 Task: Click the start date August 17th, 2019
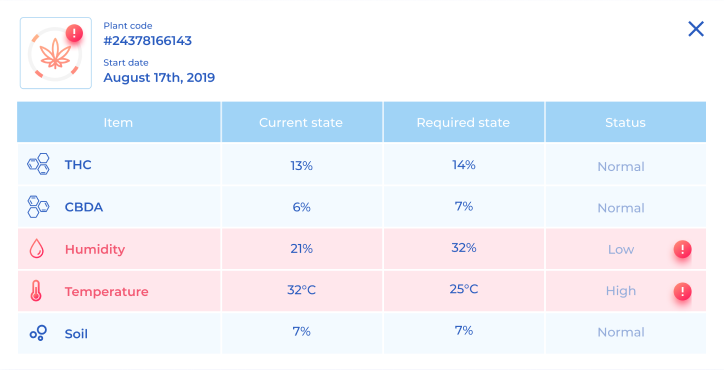(159, 77)
